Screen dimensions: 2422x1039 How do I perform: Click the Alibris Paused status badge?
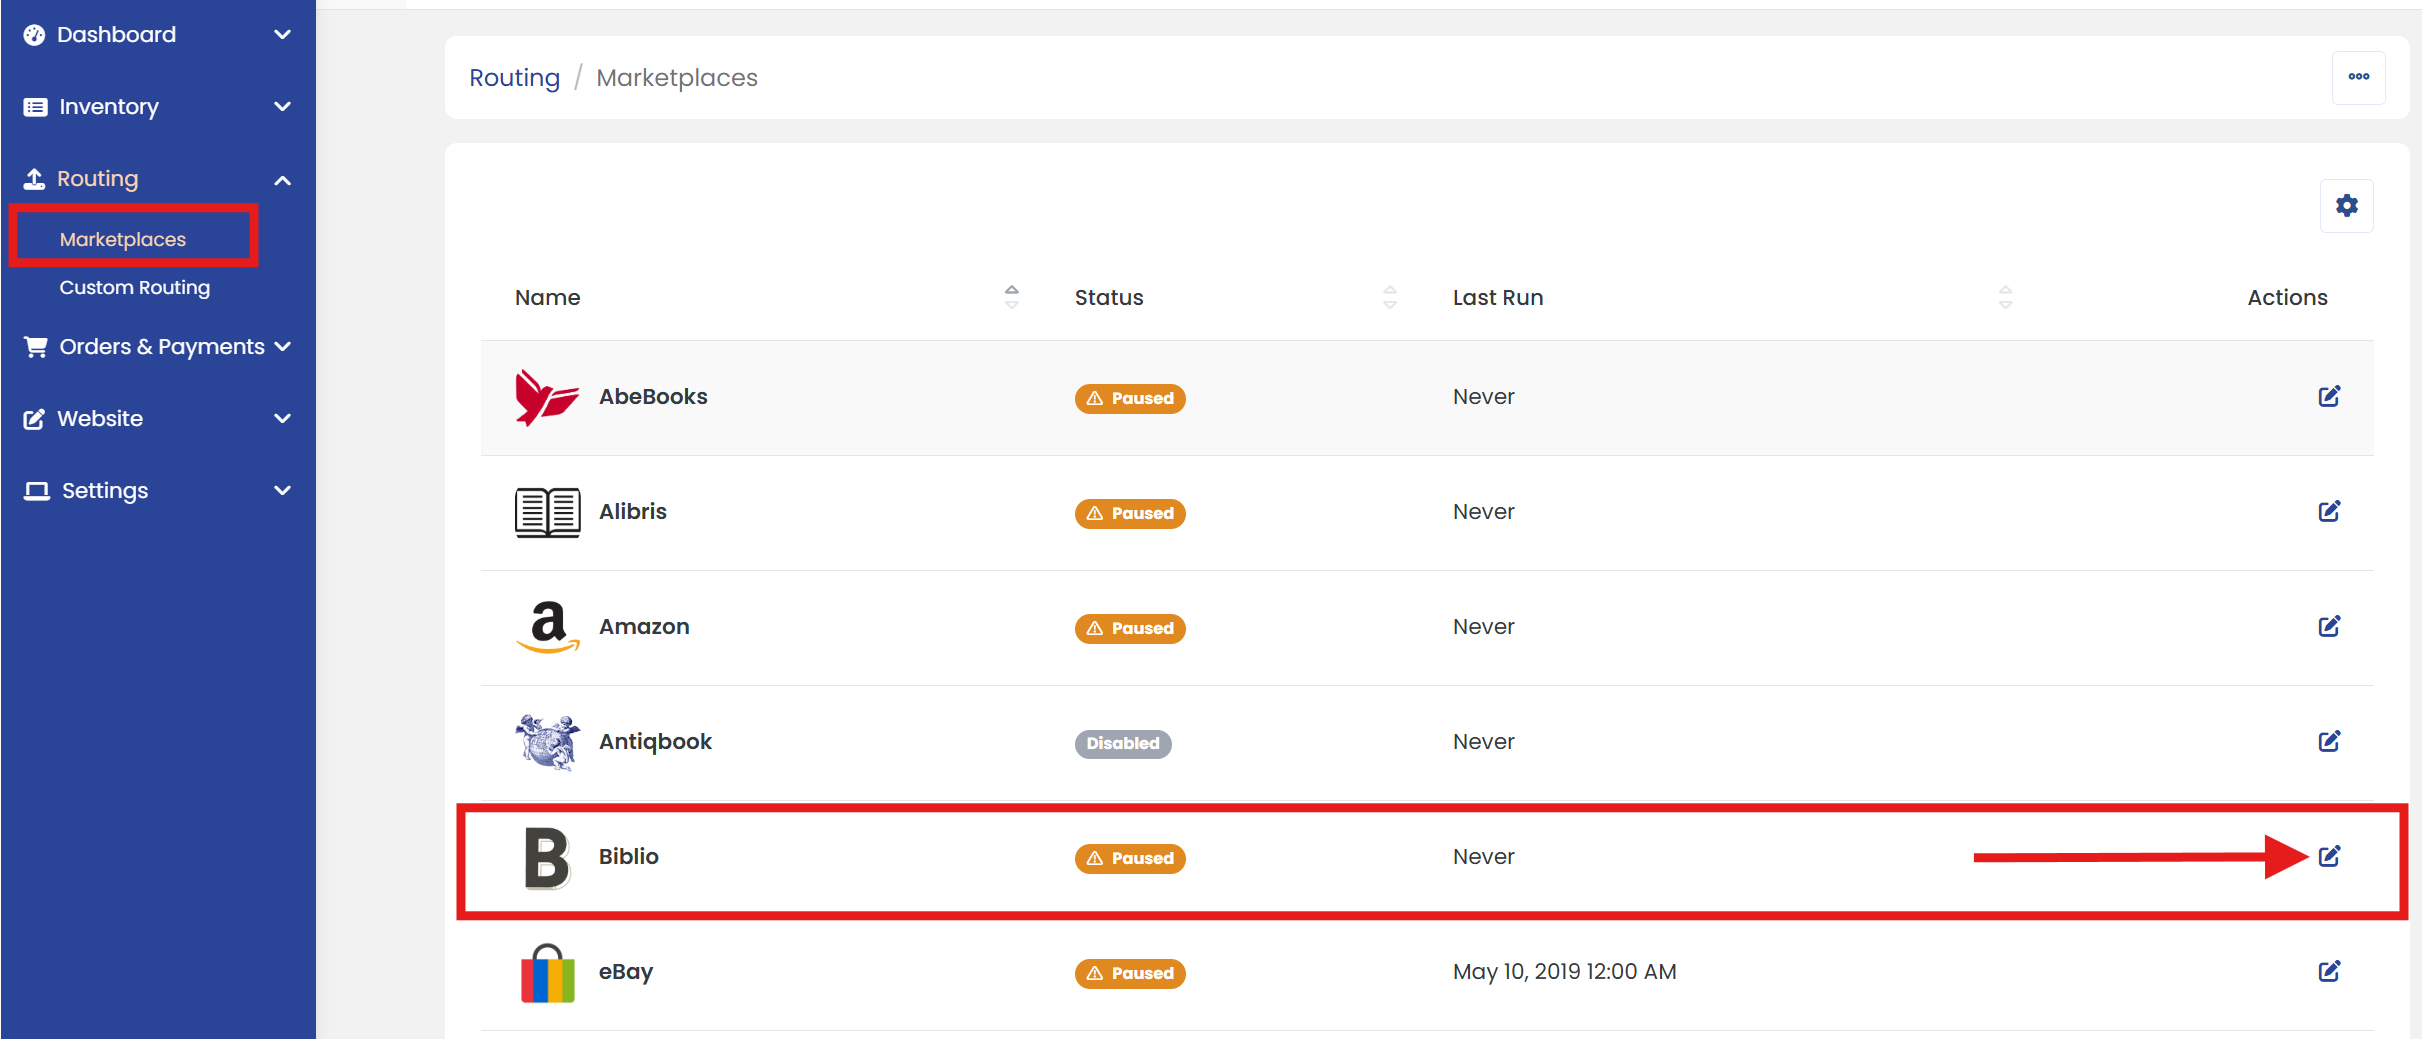pos(1130,513)
